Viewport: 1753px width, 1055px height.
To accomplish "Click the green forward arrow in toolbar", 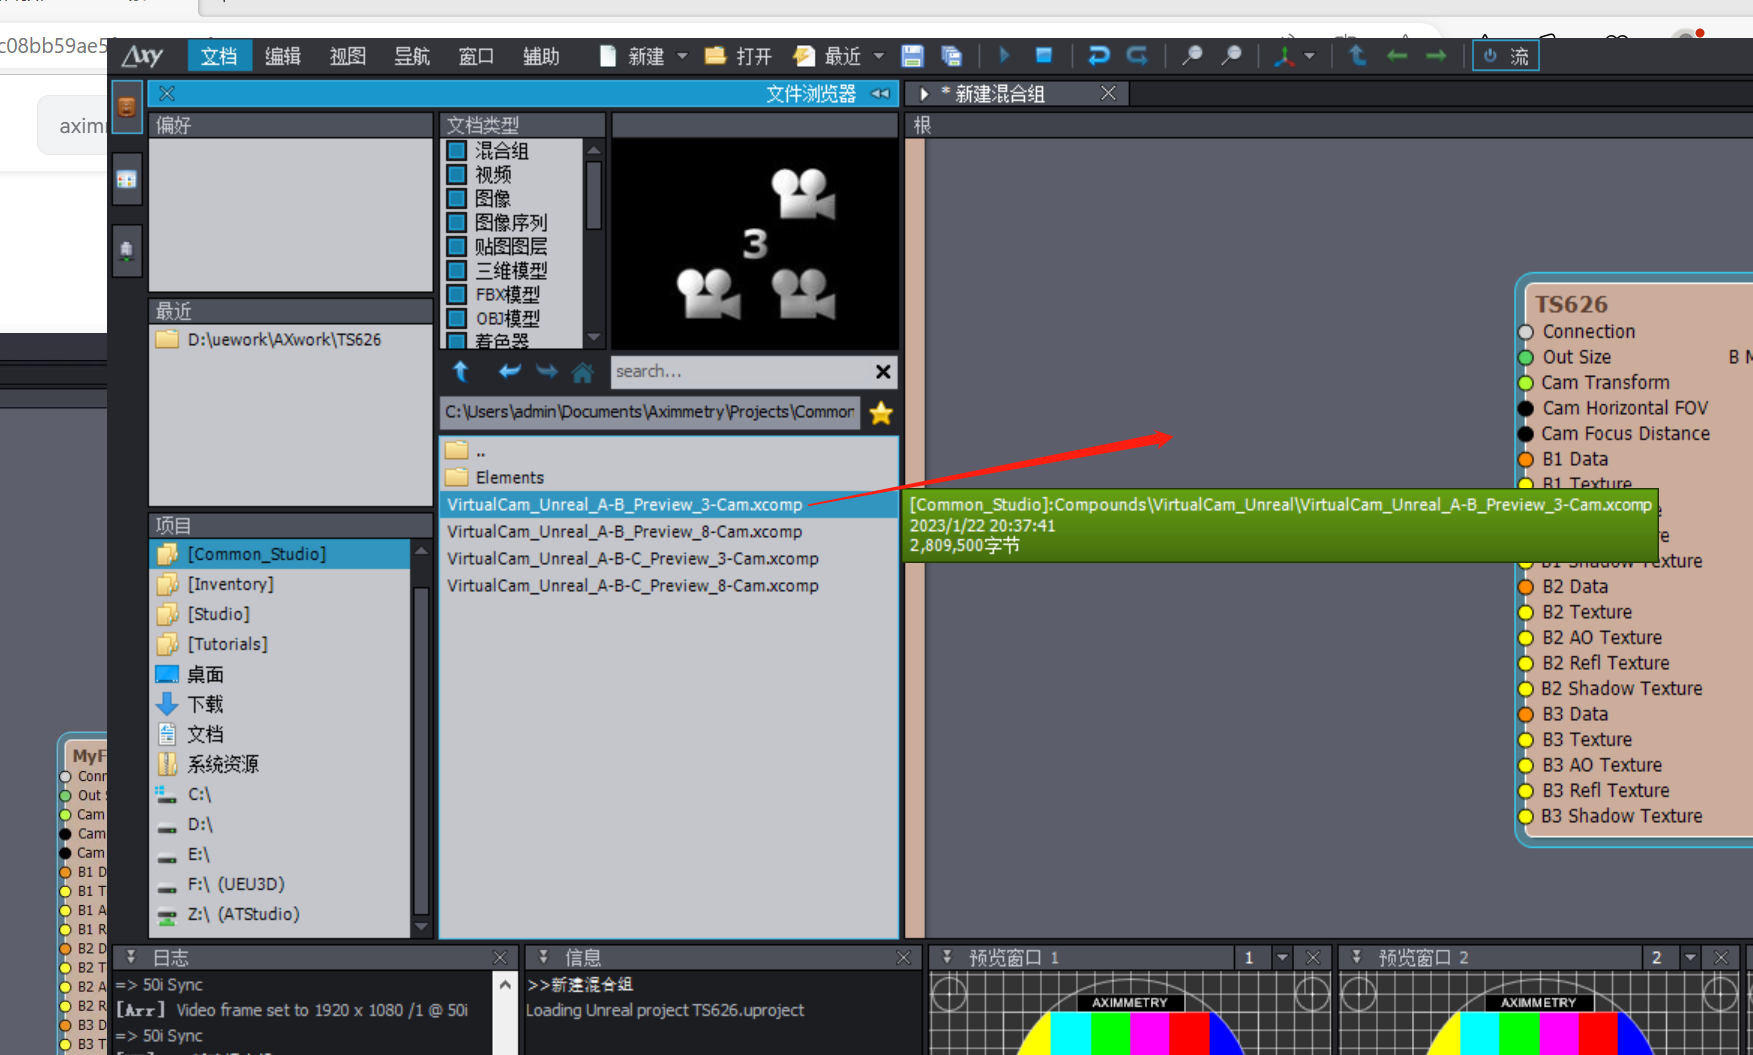I will (1436, 56).
